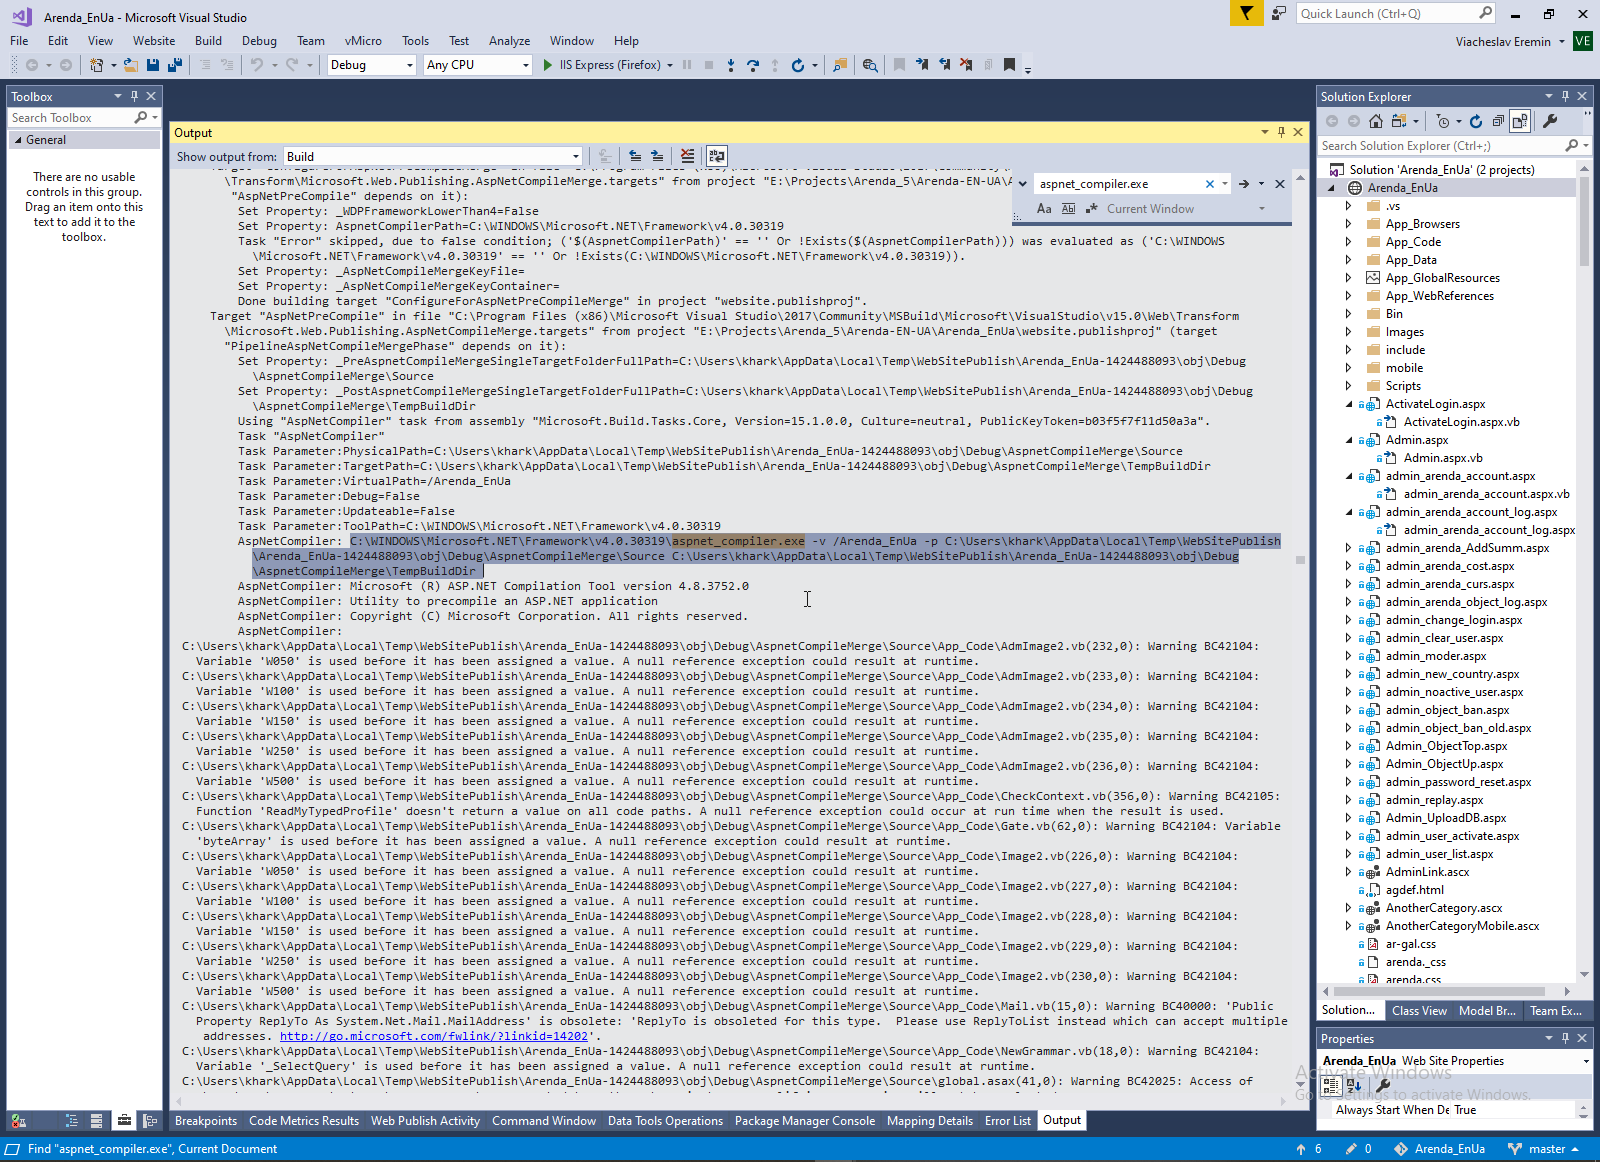
Task: Toggle Use Regular Expressions in the find box
Action: pyautogui.click(x=1091, y=209)
